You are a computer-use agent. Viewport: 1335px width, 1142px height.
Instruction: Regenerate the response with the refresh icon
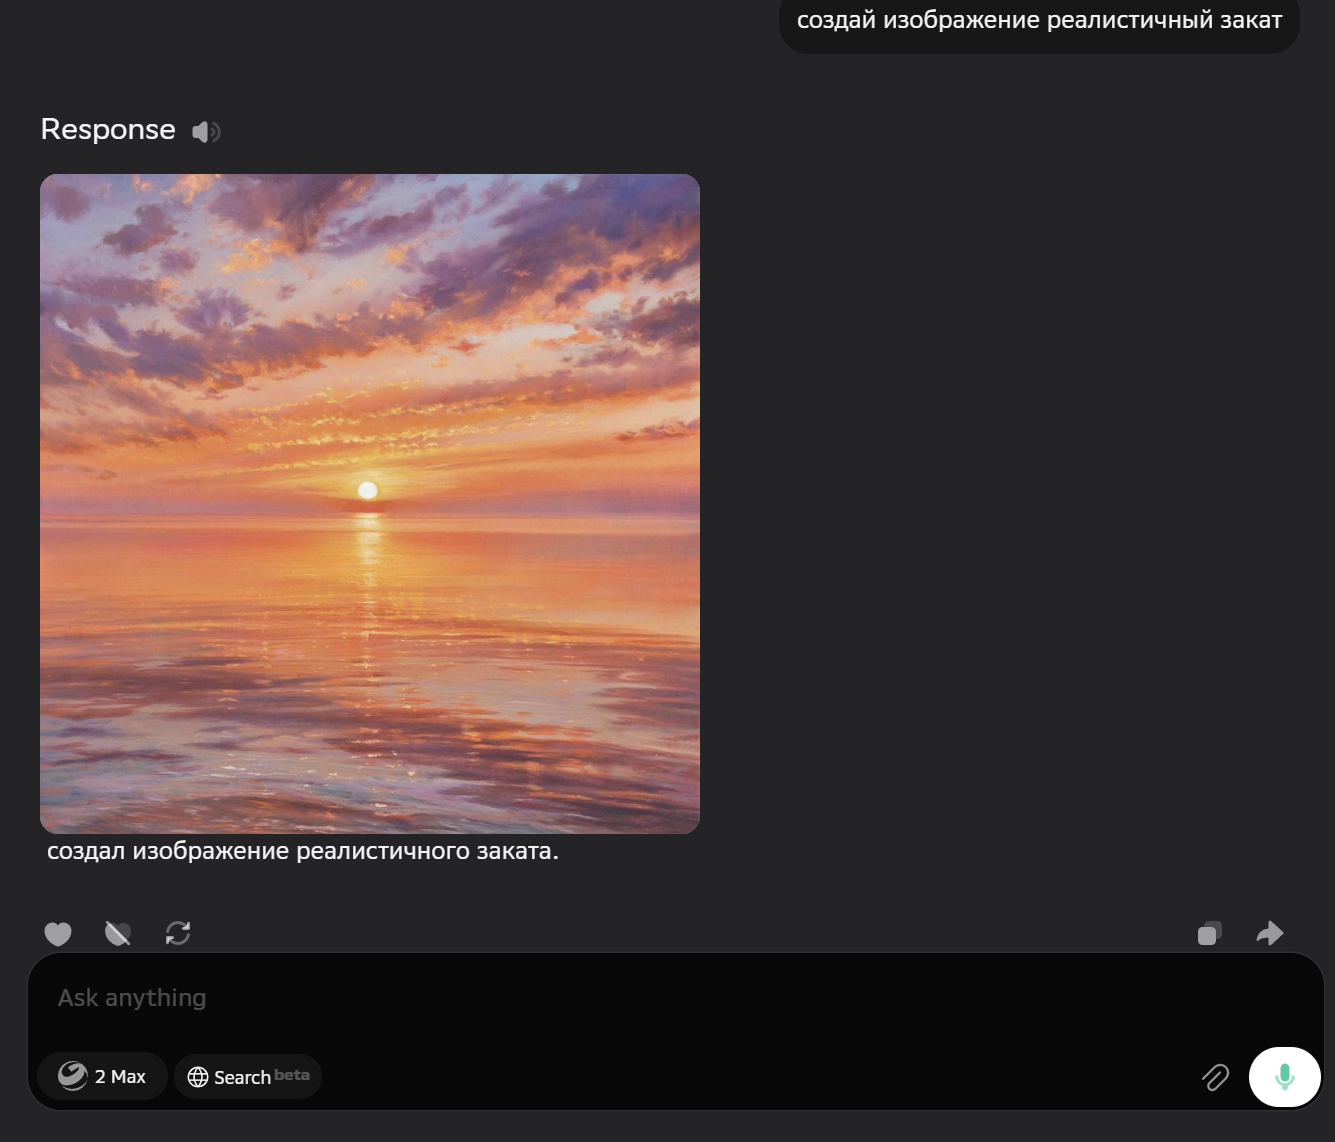point(178,933)
